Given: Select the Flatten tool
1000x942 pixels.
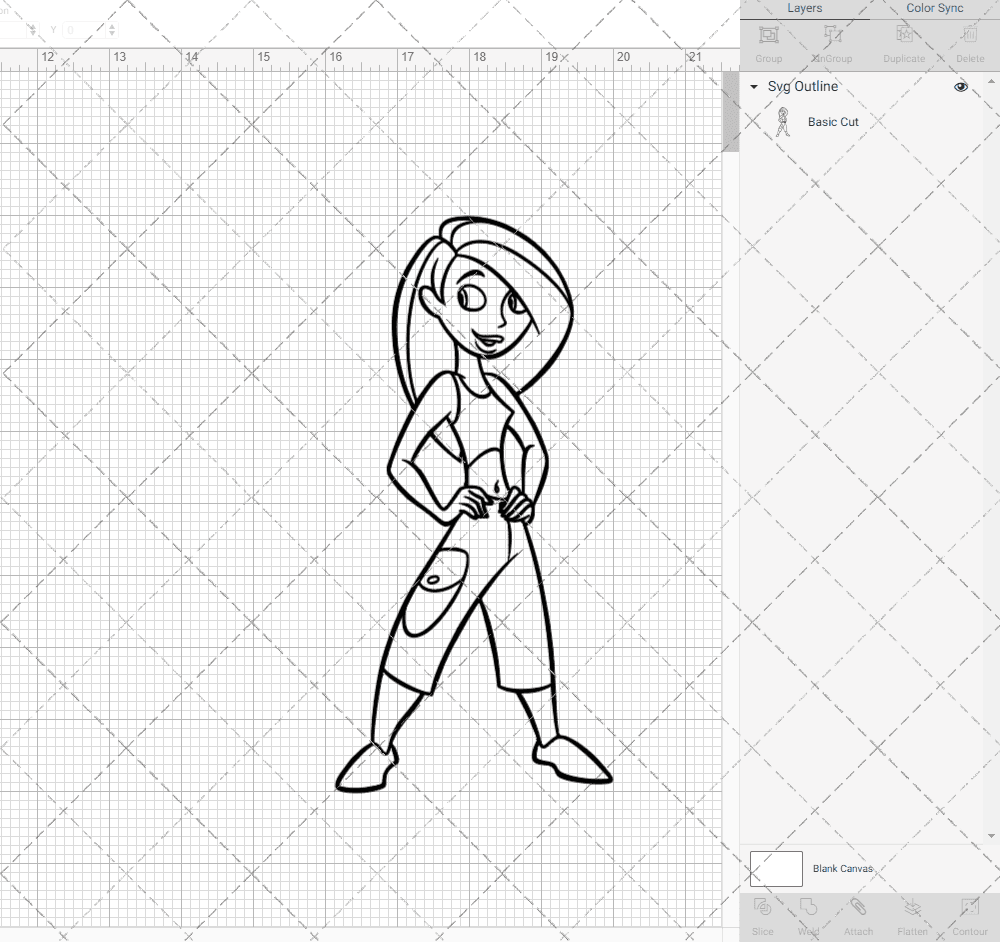Looking at the screenshot, I should (912, 915).
